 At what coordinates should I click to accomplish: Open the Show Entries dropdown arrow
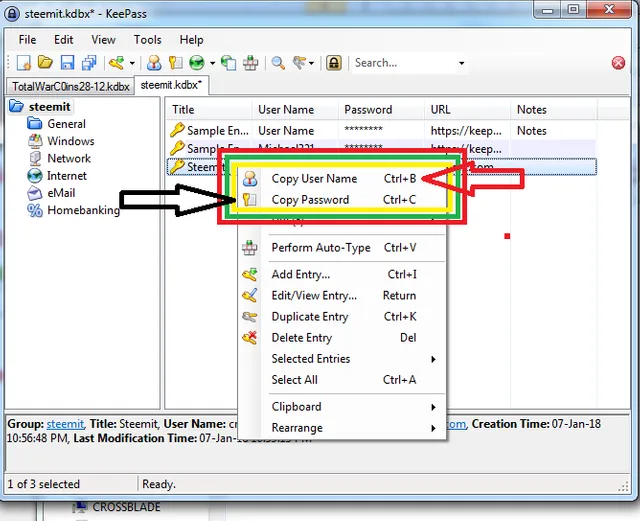pyautogui.click(x=311, y=63)
